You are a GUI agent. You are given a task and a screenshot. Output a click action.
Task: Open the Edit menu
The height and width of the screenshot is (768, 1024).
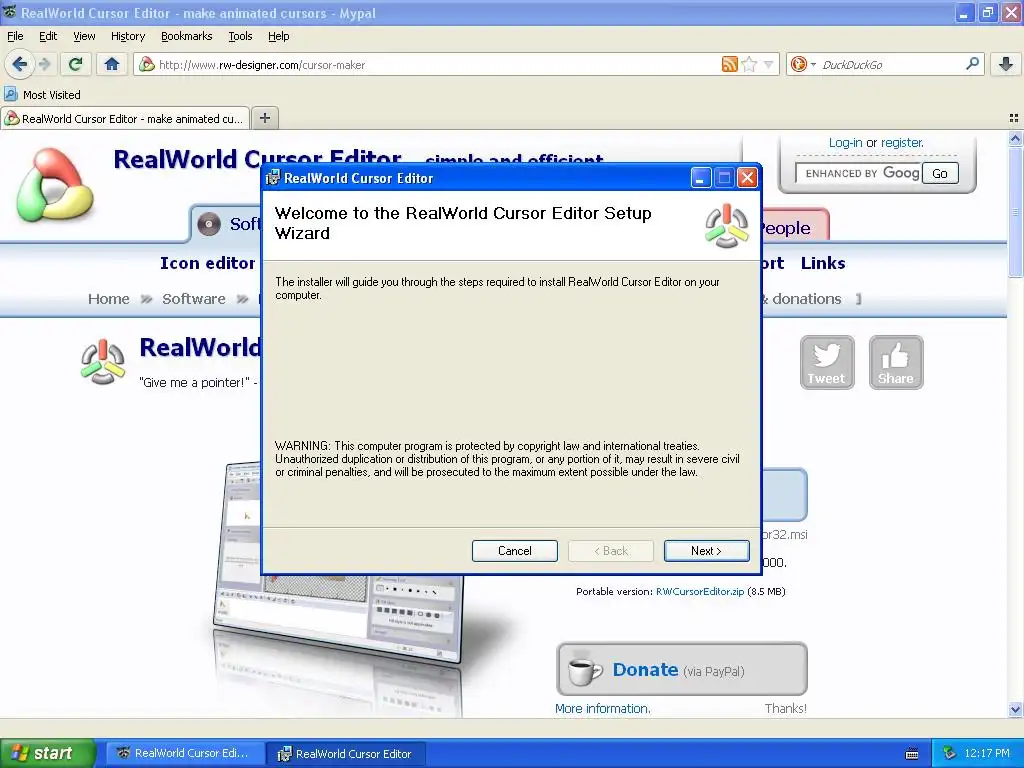[48, 36]
